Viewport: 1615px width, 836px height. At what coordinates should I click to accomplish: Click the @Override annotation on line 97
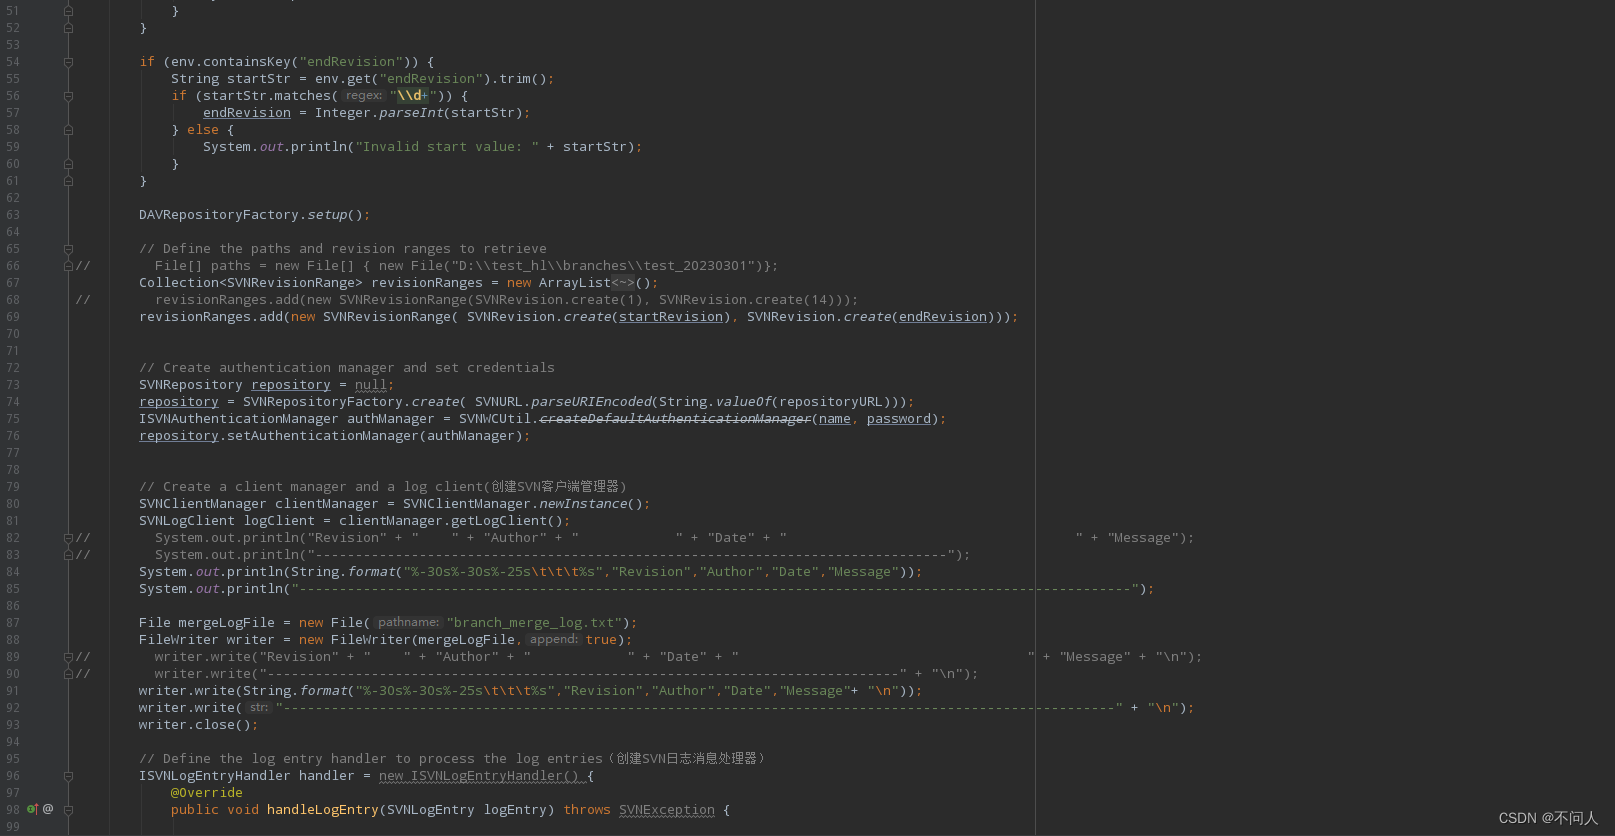pos(207,793)
